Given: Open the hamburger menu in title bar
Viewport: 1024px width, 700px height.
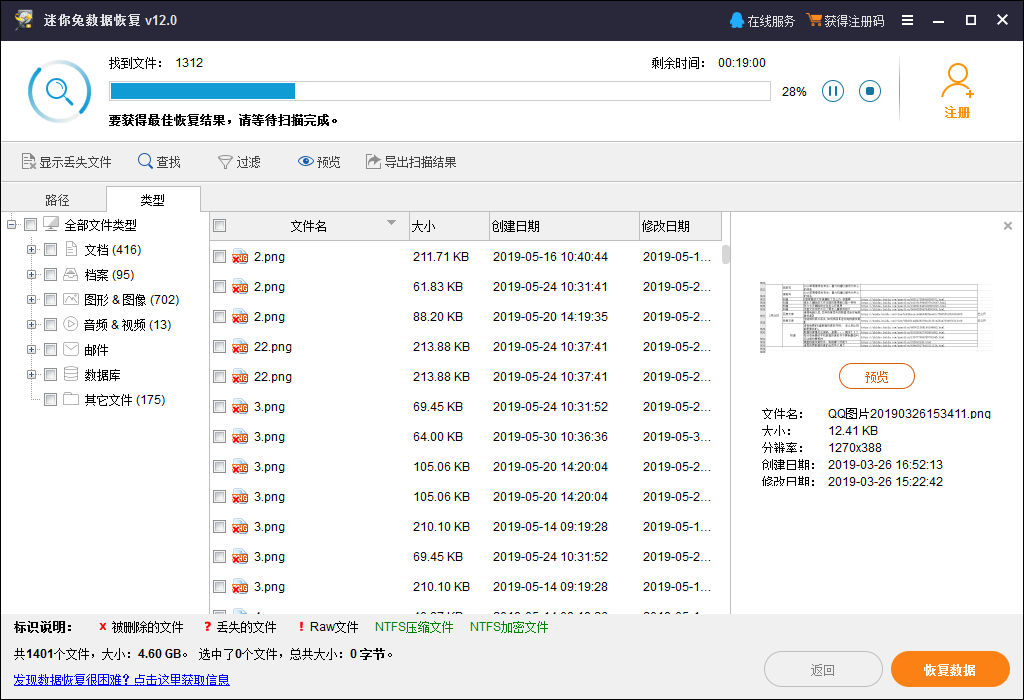Looking at the screenshot, I should (x=907, y=20).
